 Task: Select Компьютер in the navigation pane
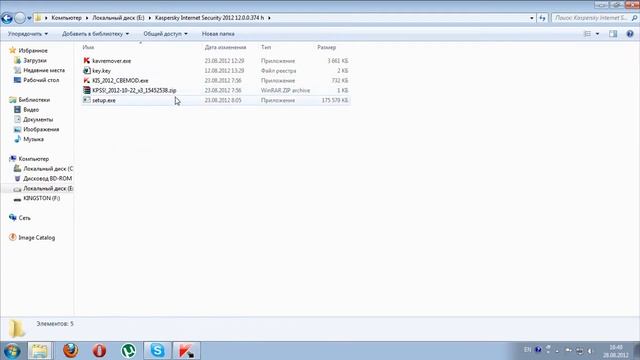pyautogui.click(x=33, y=159)
